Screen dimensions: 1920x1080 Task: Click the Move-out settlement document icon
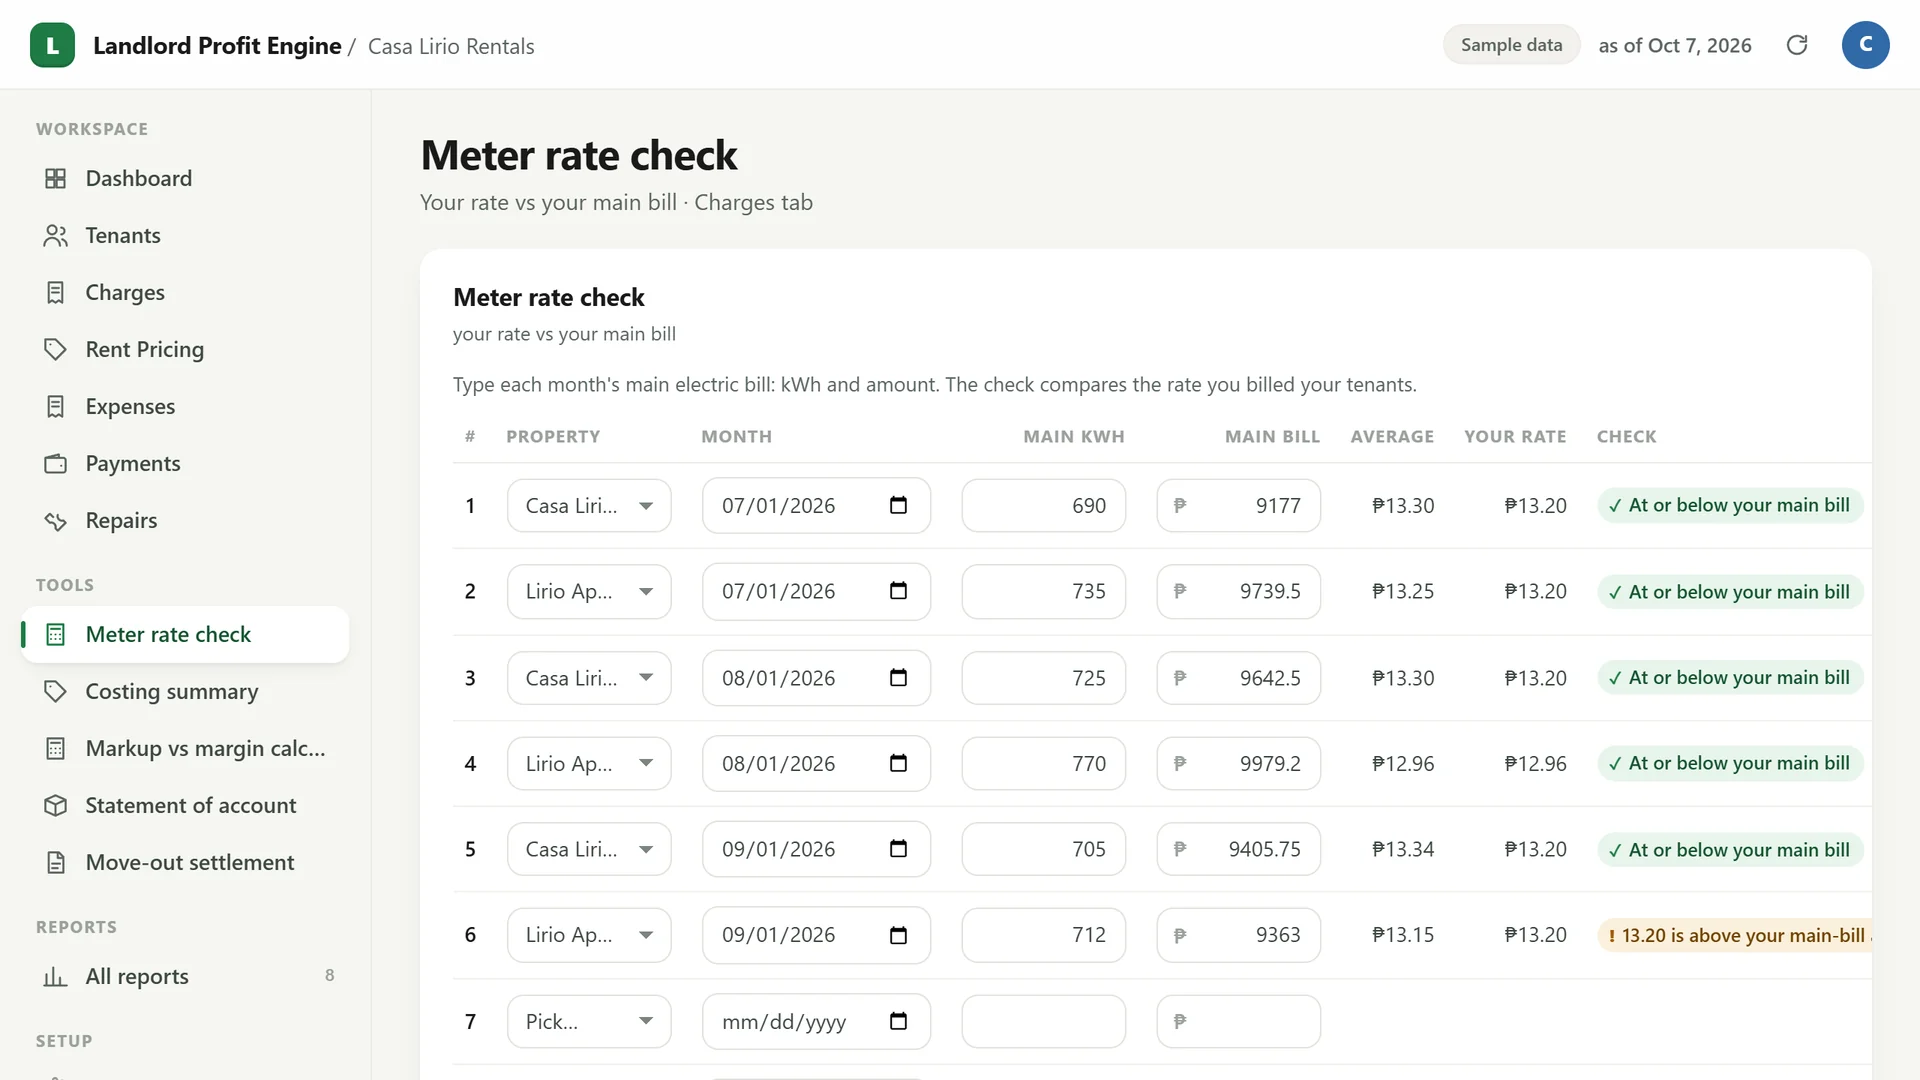[56, 862]
